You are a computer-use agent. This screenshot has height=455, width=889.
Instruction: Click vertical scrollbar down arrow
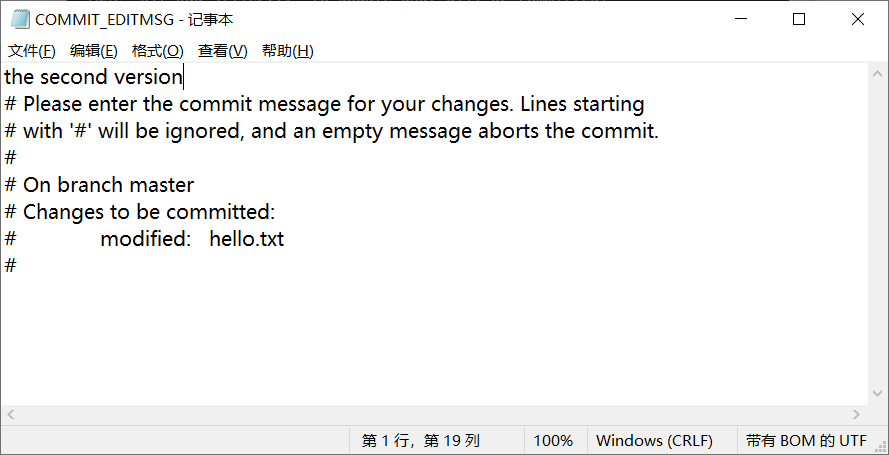[x=878, y=394]
